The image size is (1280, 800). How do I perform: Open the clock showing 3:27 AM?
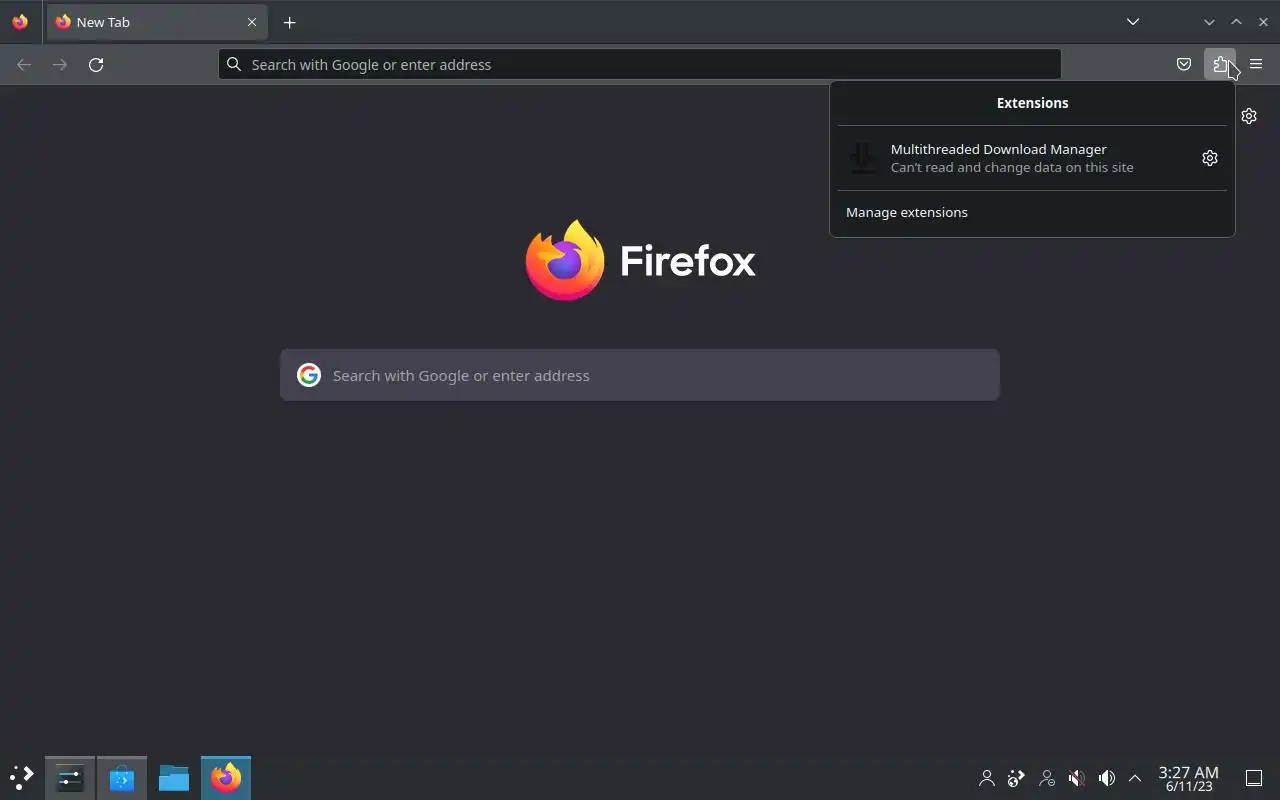(x=1188, y=778)
